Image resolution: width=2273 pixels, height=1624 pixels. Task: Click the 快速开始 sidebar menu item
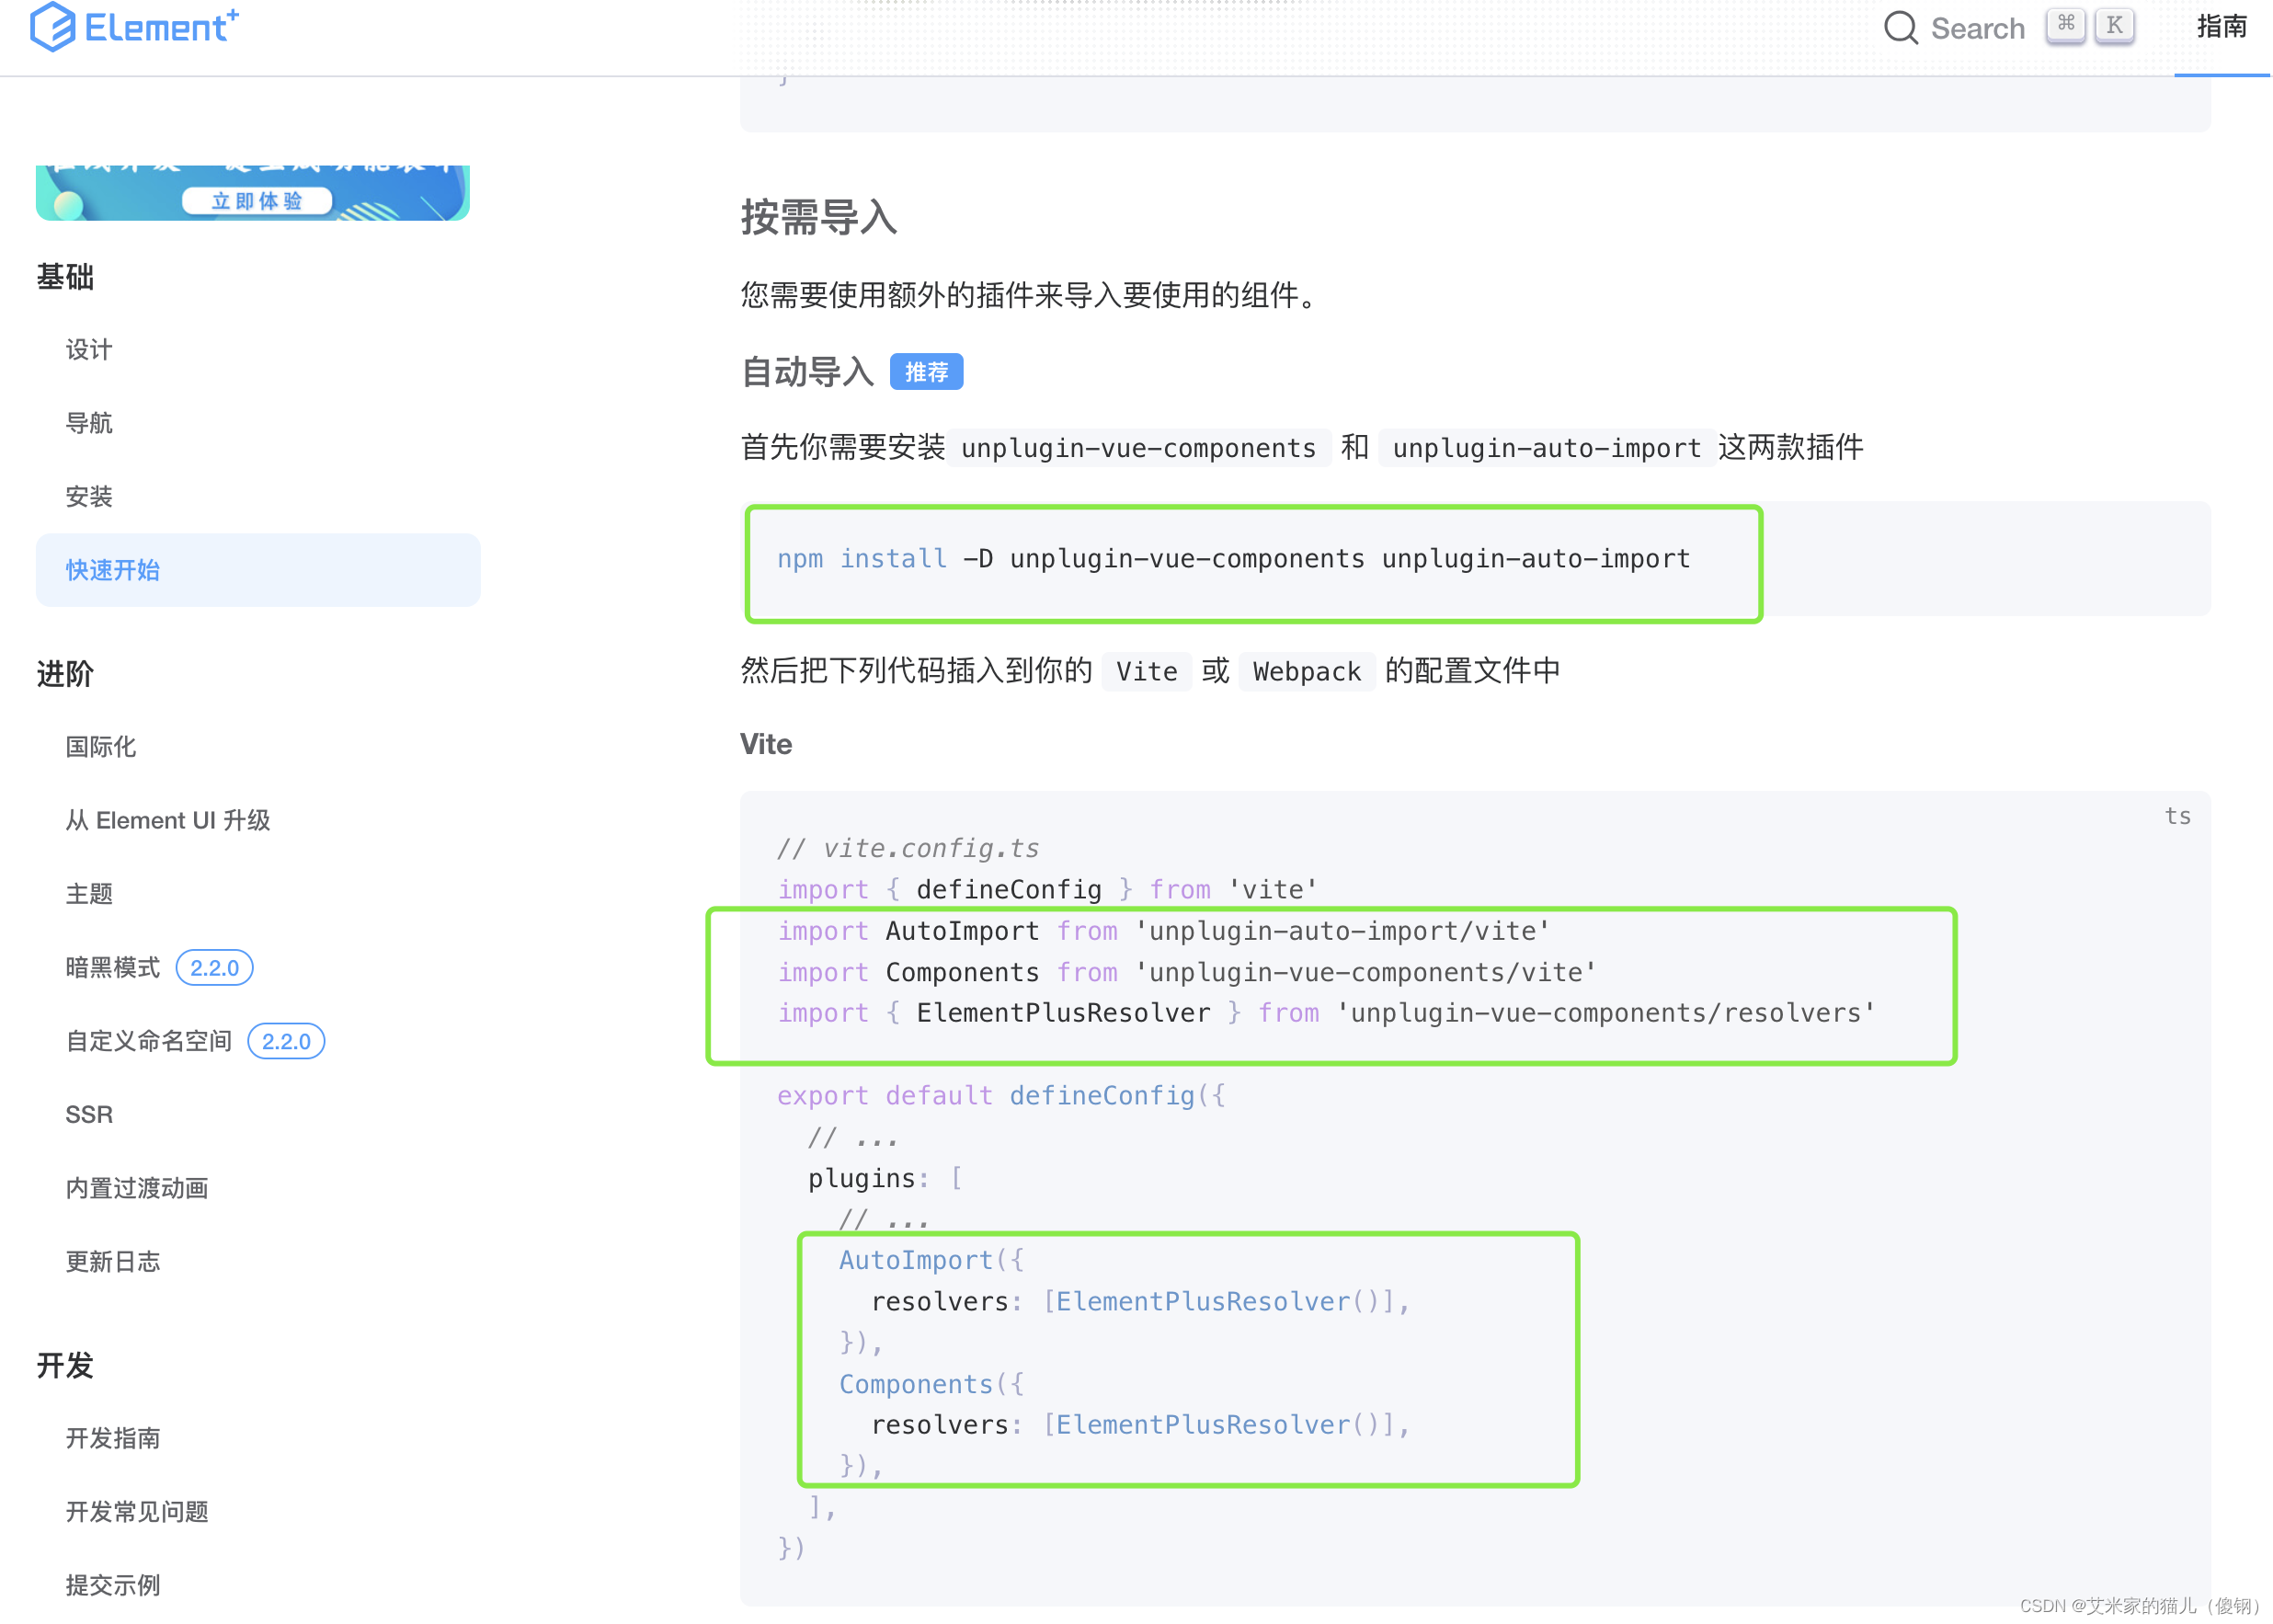[x=116, y=567]
